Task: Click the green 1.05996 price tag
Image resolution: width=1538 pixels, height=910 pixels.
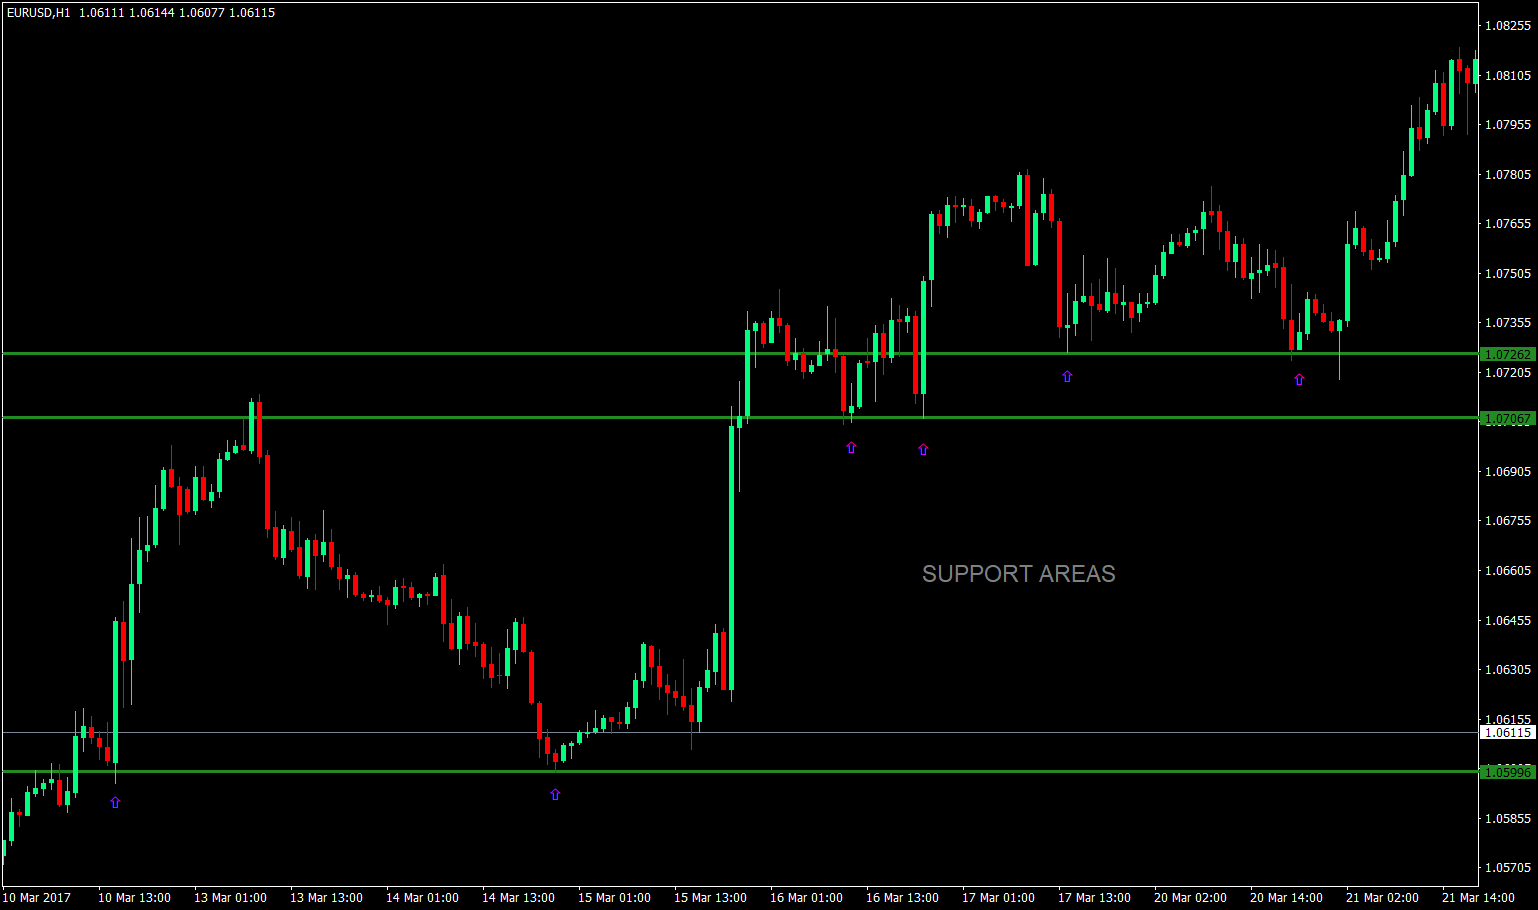Action: 1507,772
